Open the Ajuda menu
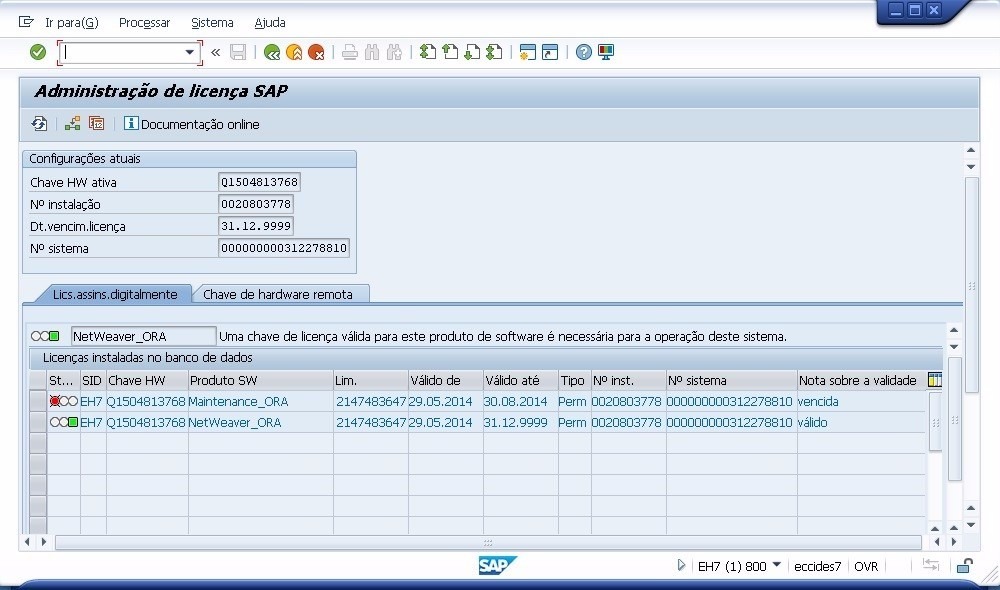This screenshot has width=1000, height=590. coord(270,22)
